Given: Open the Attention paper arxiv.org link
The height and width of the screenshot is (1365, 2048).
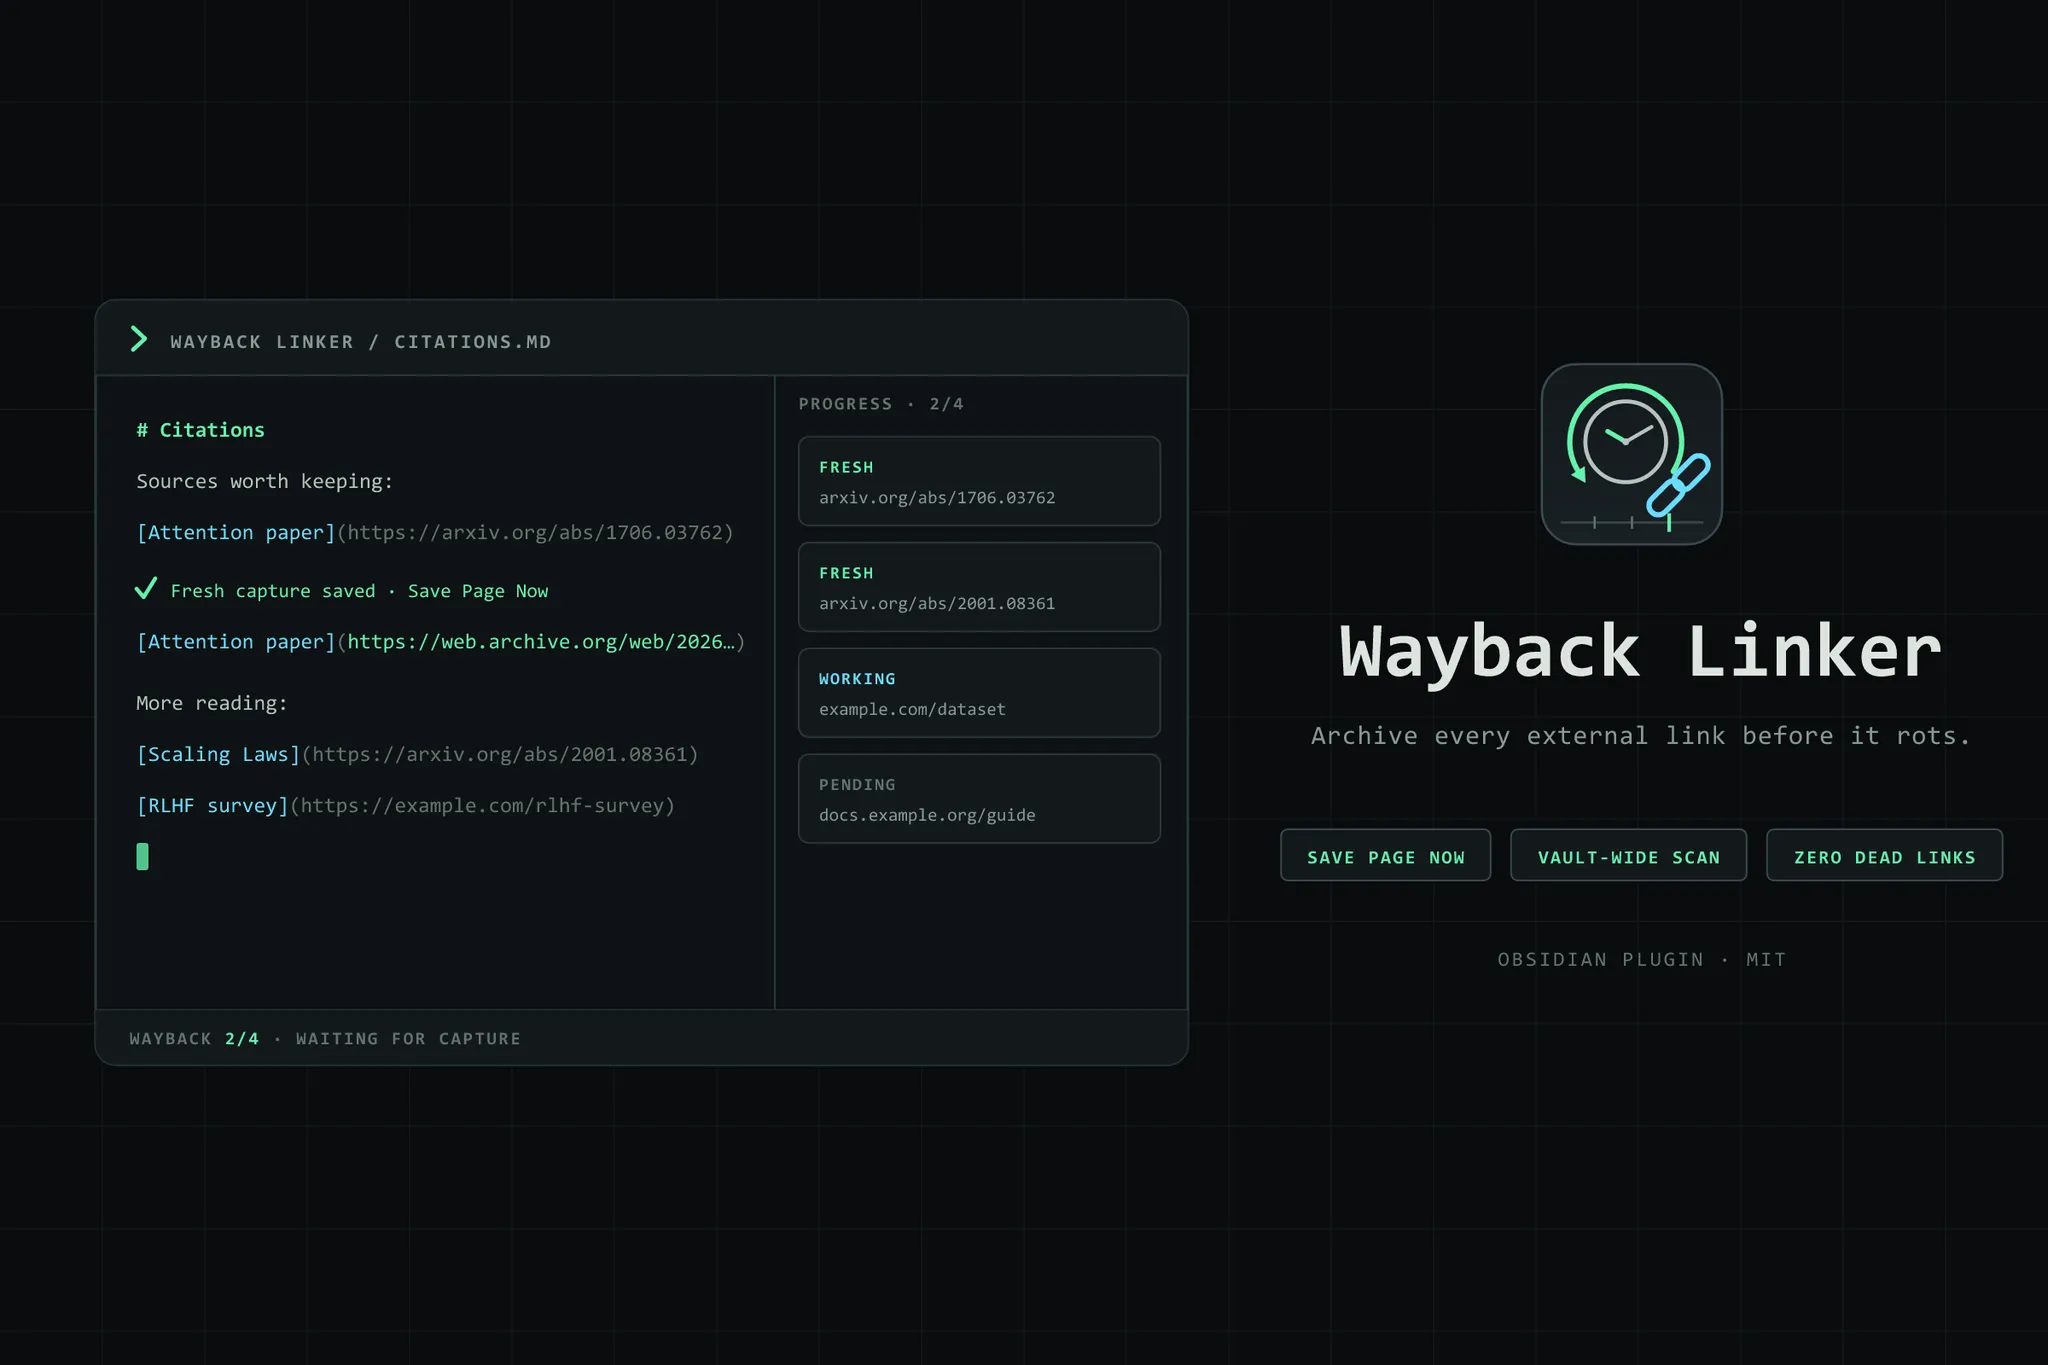Looking at the screenshot, I should 435,532.
